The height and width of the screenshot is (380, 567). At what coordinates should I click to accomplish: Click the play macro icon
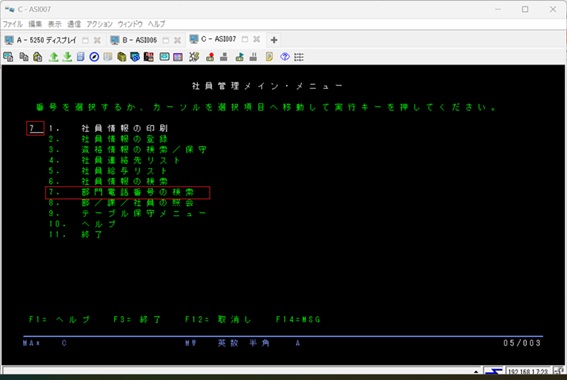pos(239,57)
